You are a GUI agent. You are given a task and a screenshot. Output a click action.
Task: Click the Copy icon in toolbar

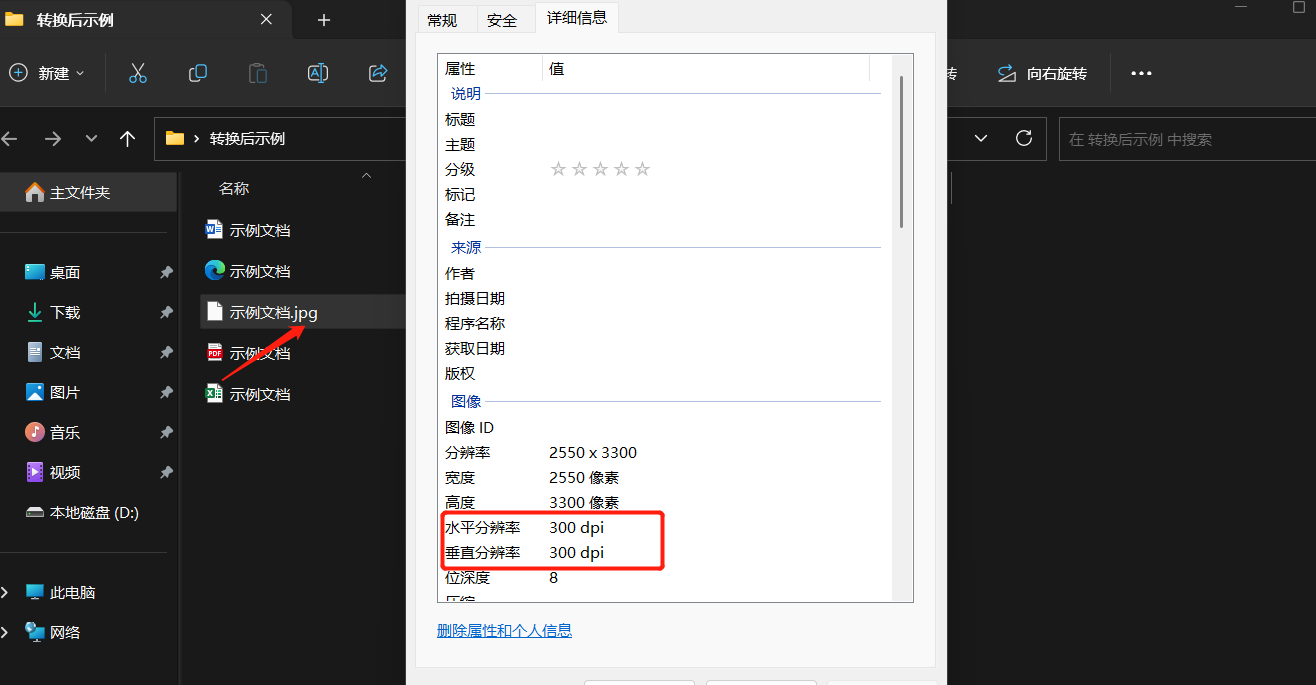coord(198,73)
